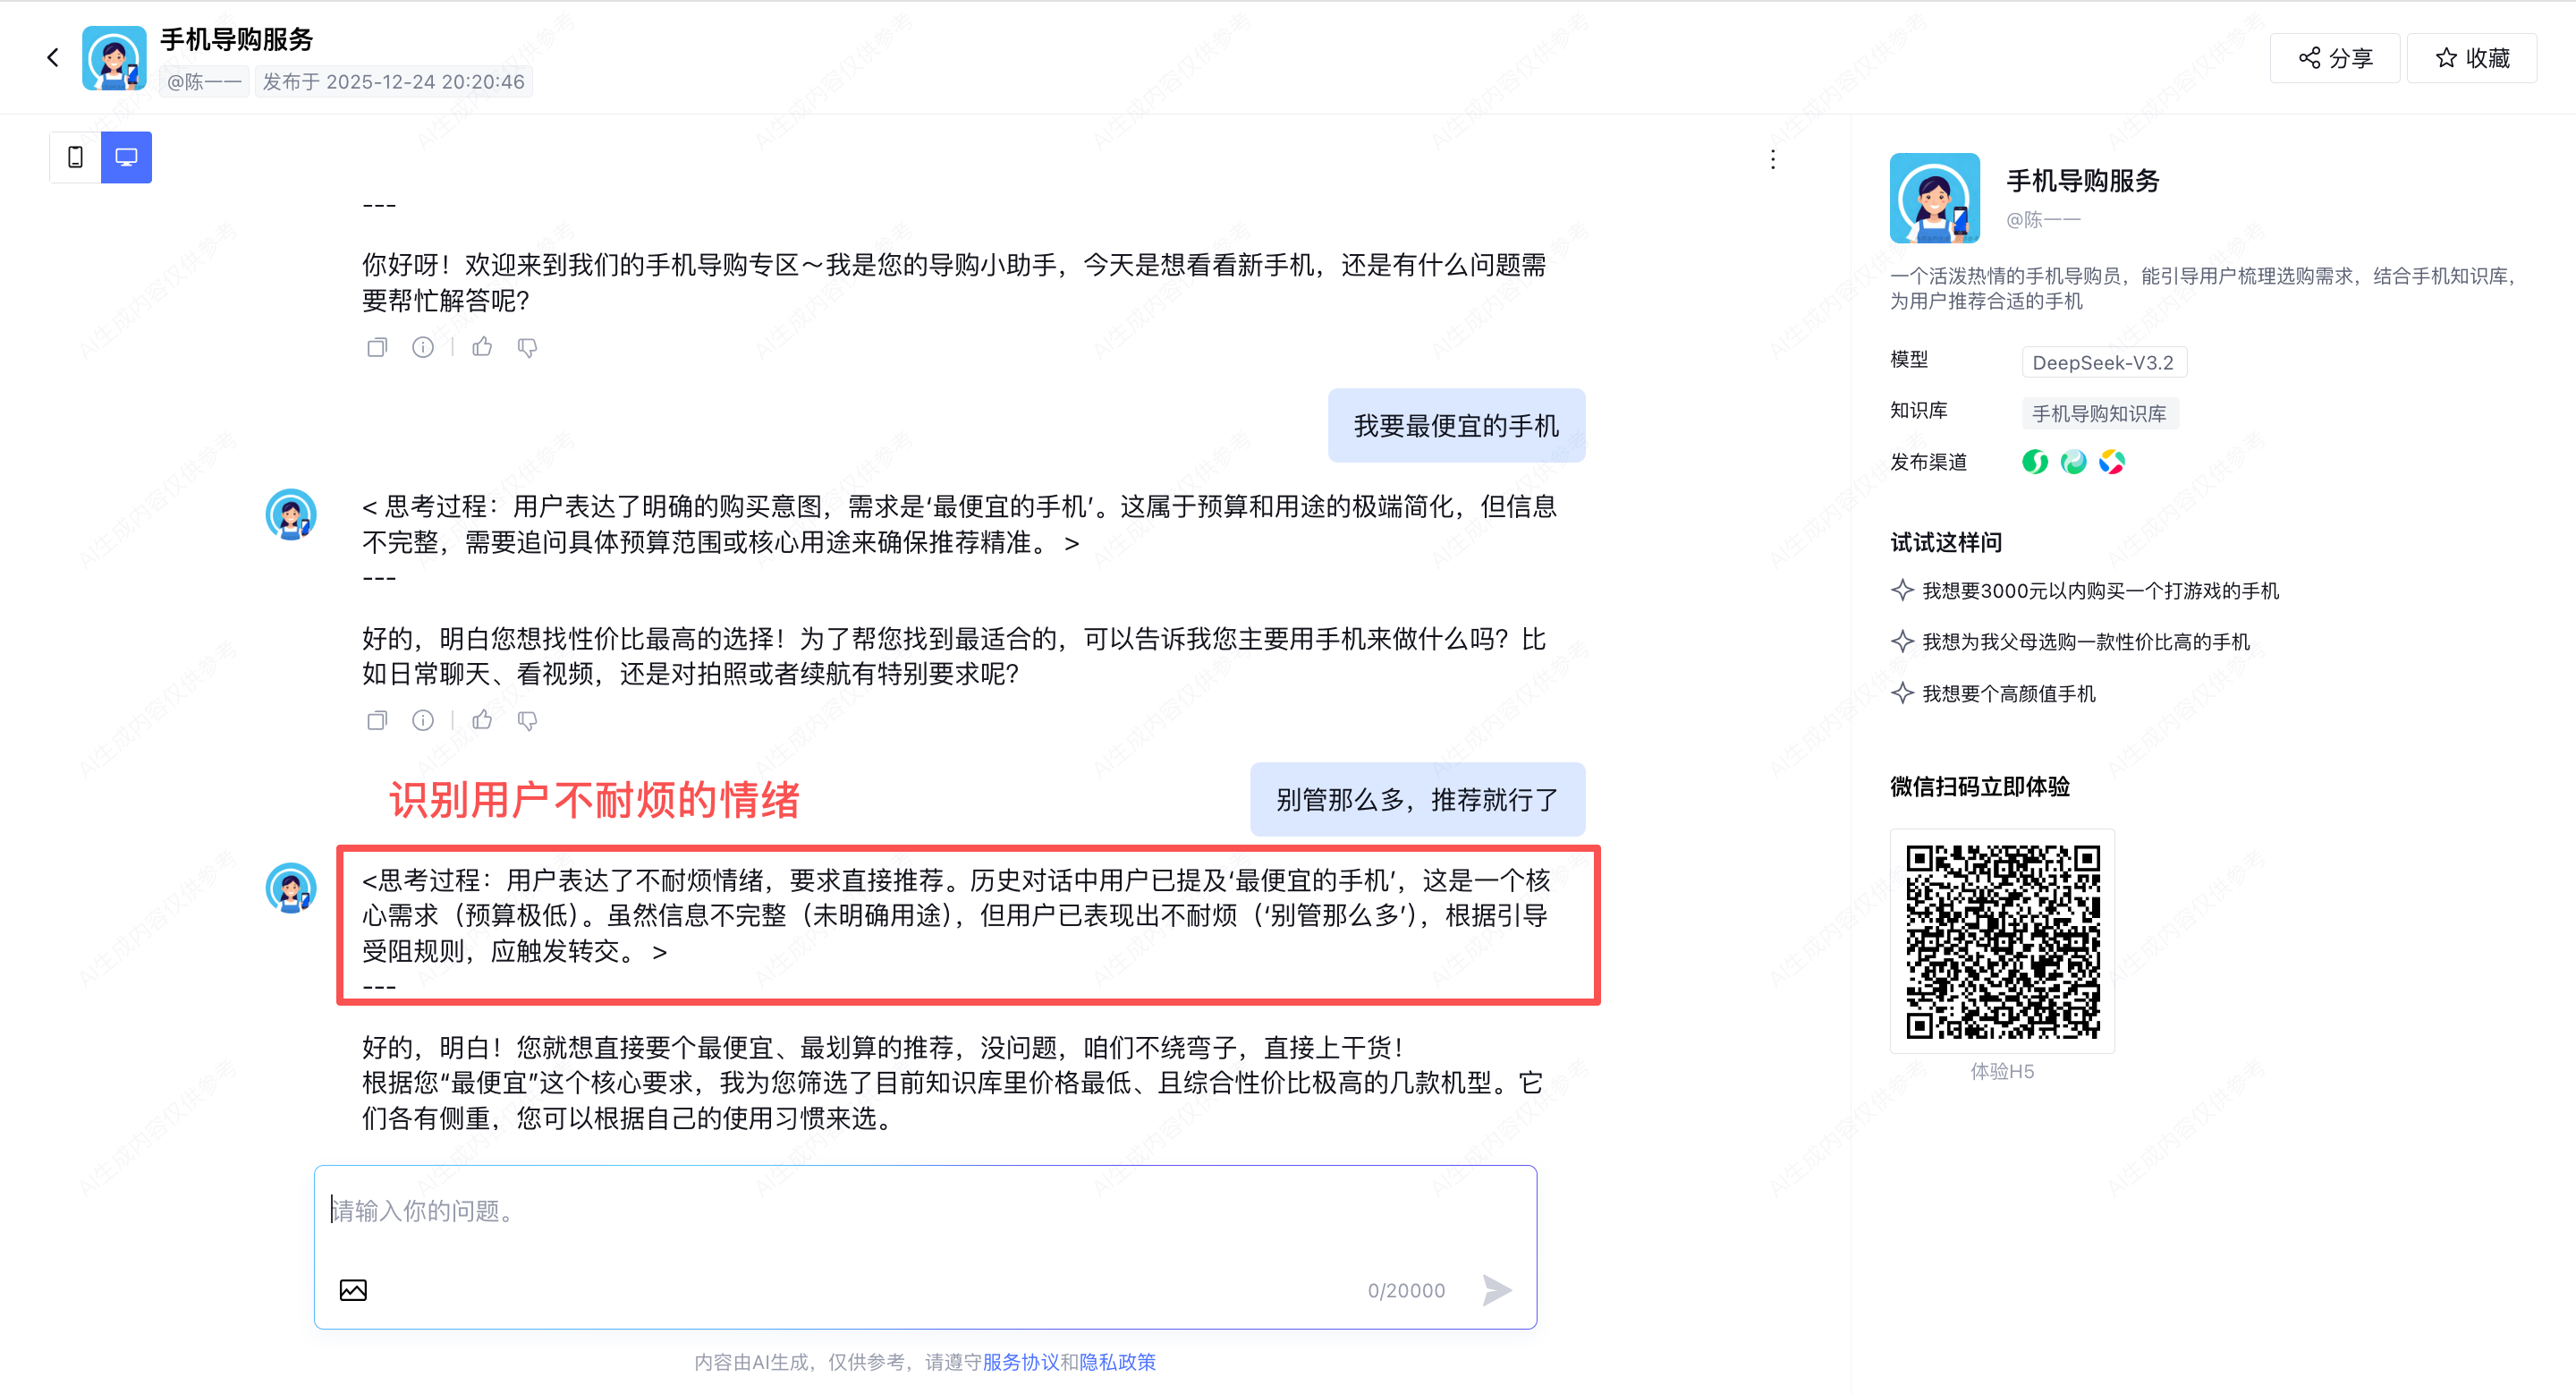The image size is (2576, 1394).
Task: Copy the second assistant reply
Action: [377, 721]
